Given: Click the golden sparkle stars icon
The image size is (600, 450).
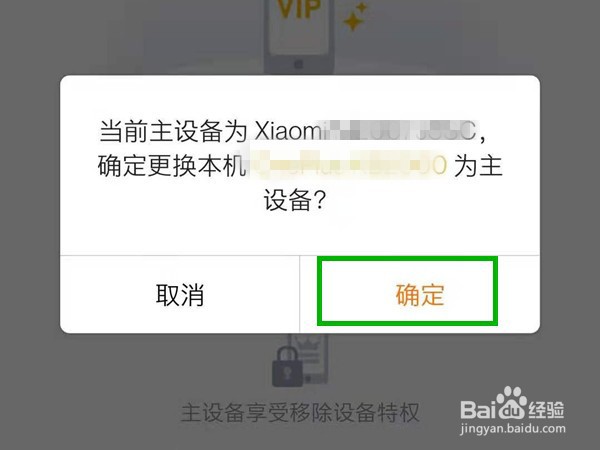Looking at the screenshot, I should [x=355, y=16].
